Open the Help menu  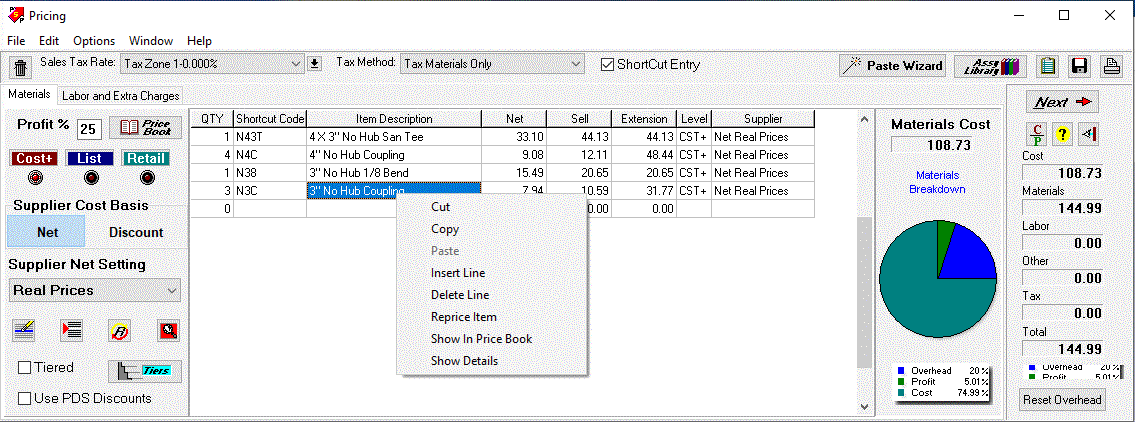pos(199,41)
